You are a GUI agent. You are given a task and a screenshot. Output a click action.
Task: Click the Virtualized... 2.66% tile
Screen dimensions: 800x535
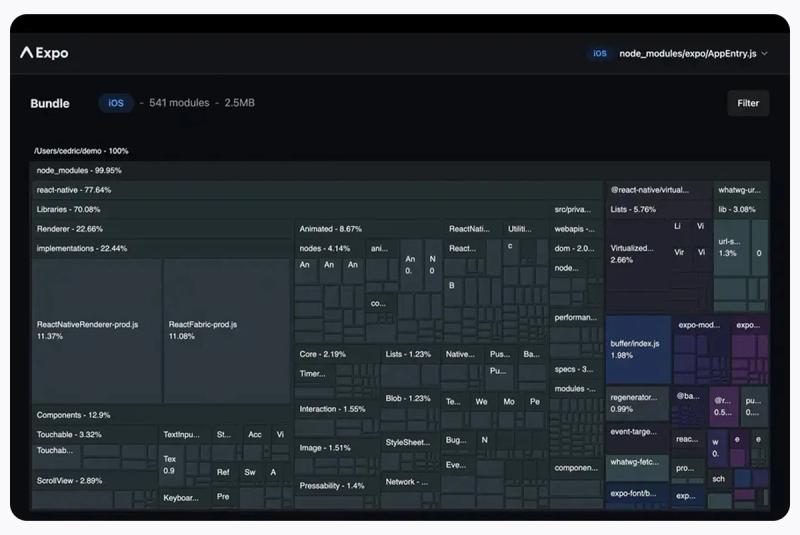[x=636, y=254]
